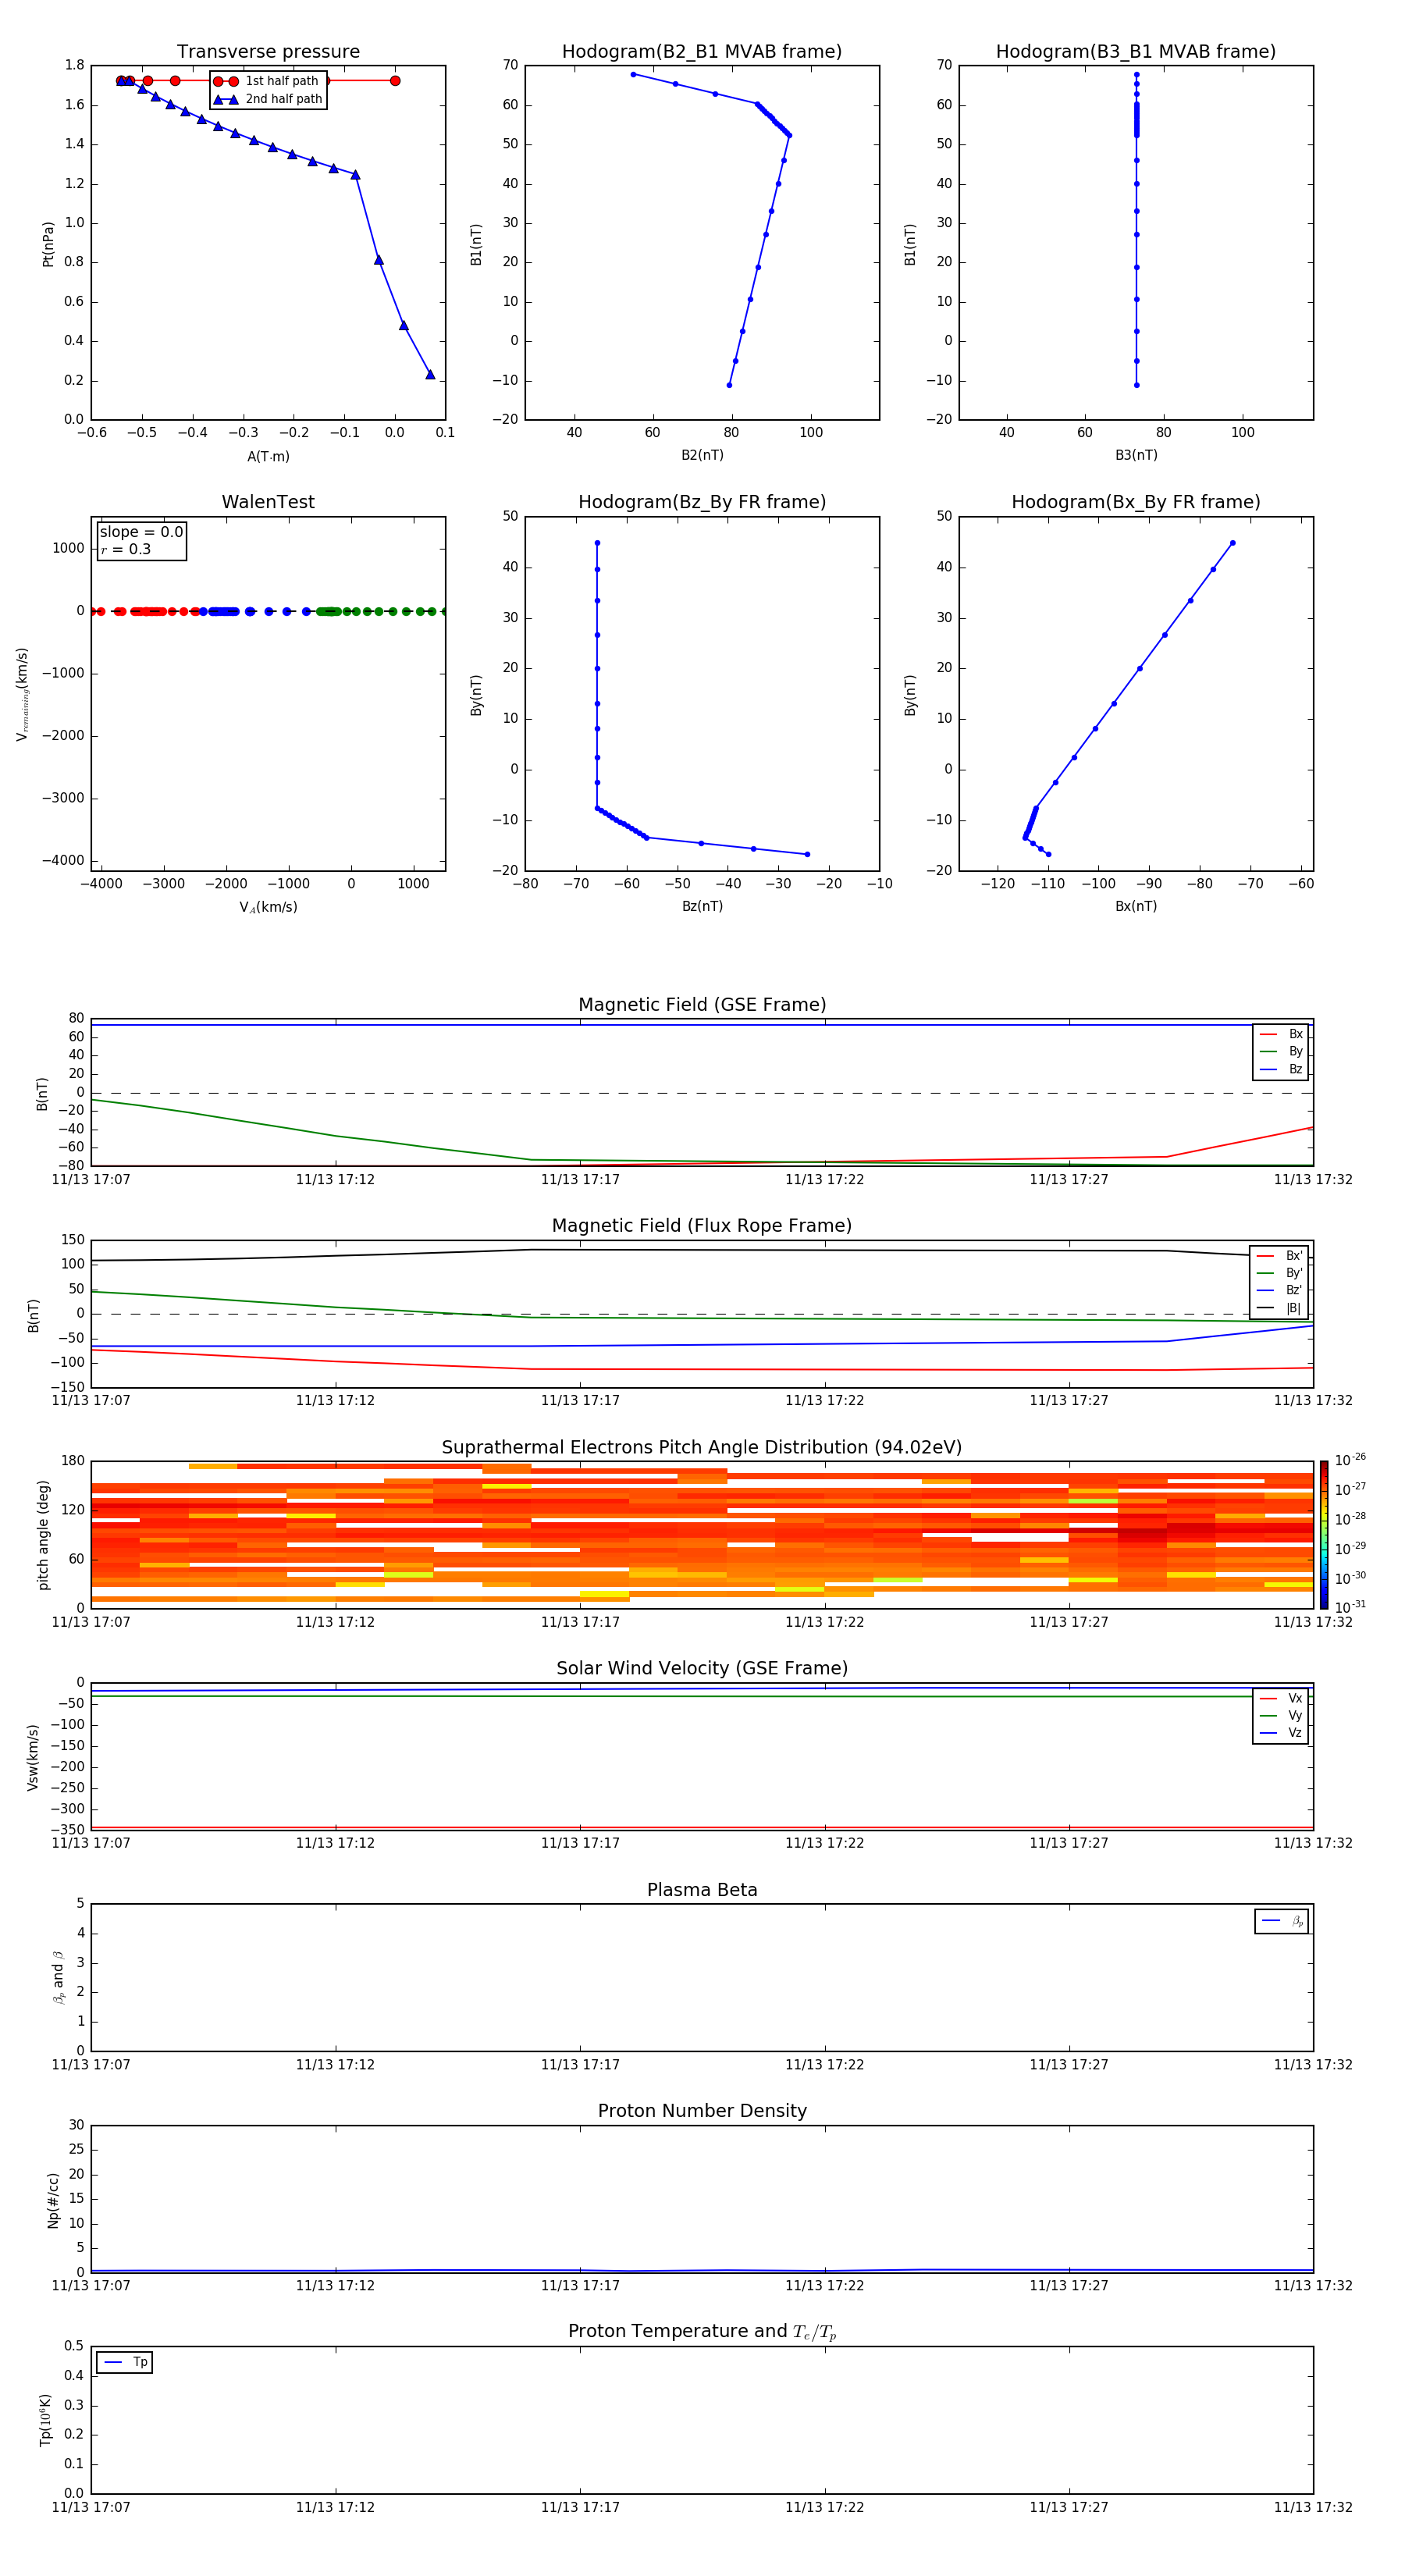Click the 'WalenTest' plot title
This screenshot has height=2576, width=1405.
[x=268, y=502]
